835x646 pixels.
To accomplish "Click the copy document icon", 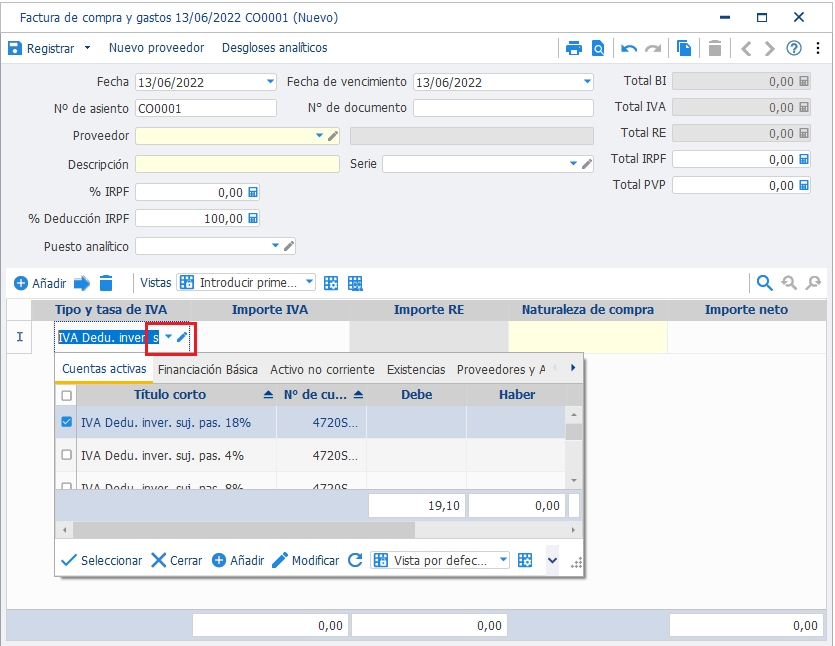I will [x=684, y=48].
